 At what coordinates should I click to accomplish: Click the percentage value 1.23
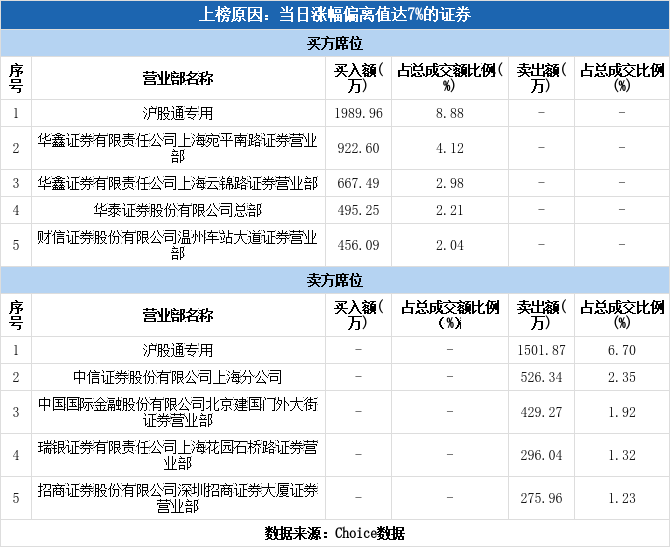(x=622, y=498)
